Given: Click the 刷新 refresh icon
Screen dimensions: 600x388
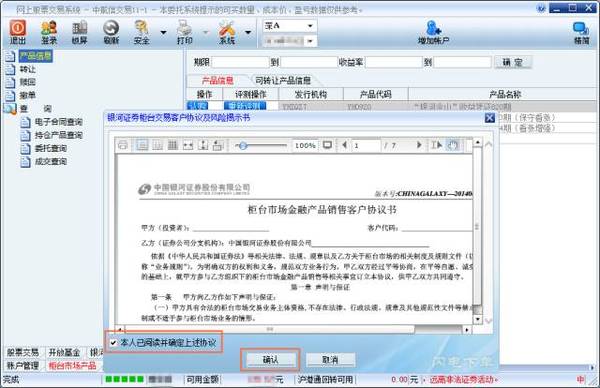Looking at the screenshot, I should (x=111, y=32).
